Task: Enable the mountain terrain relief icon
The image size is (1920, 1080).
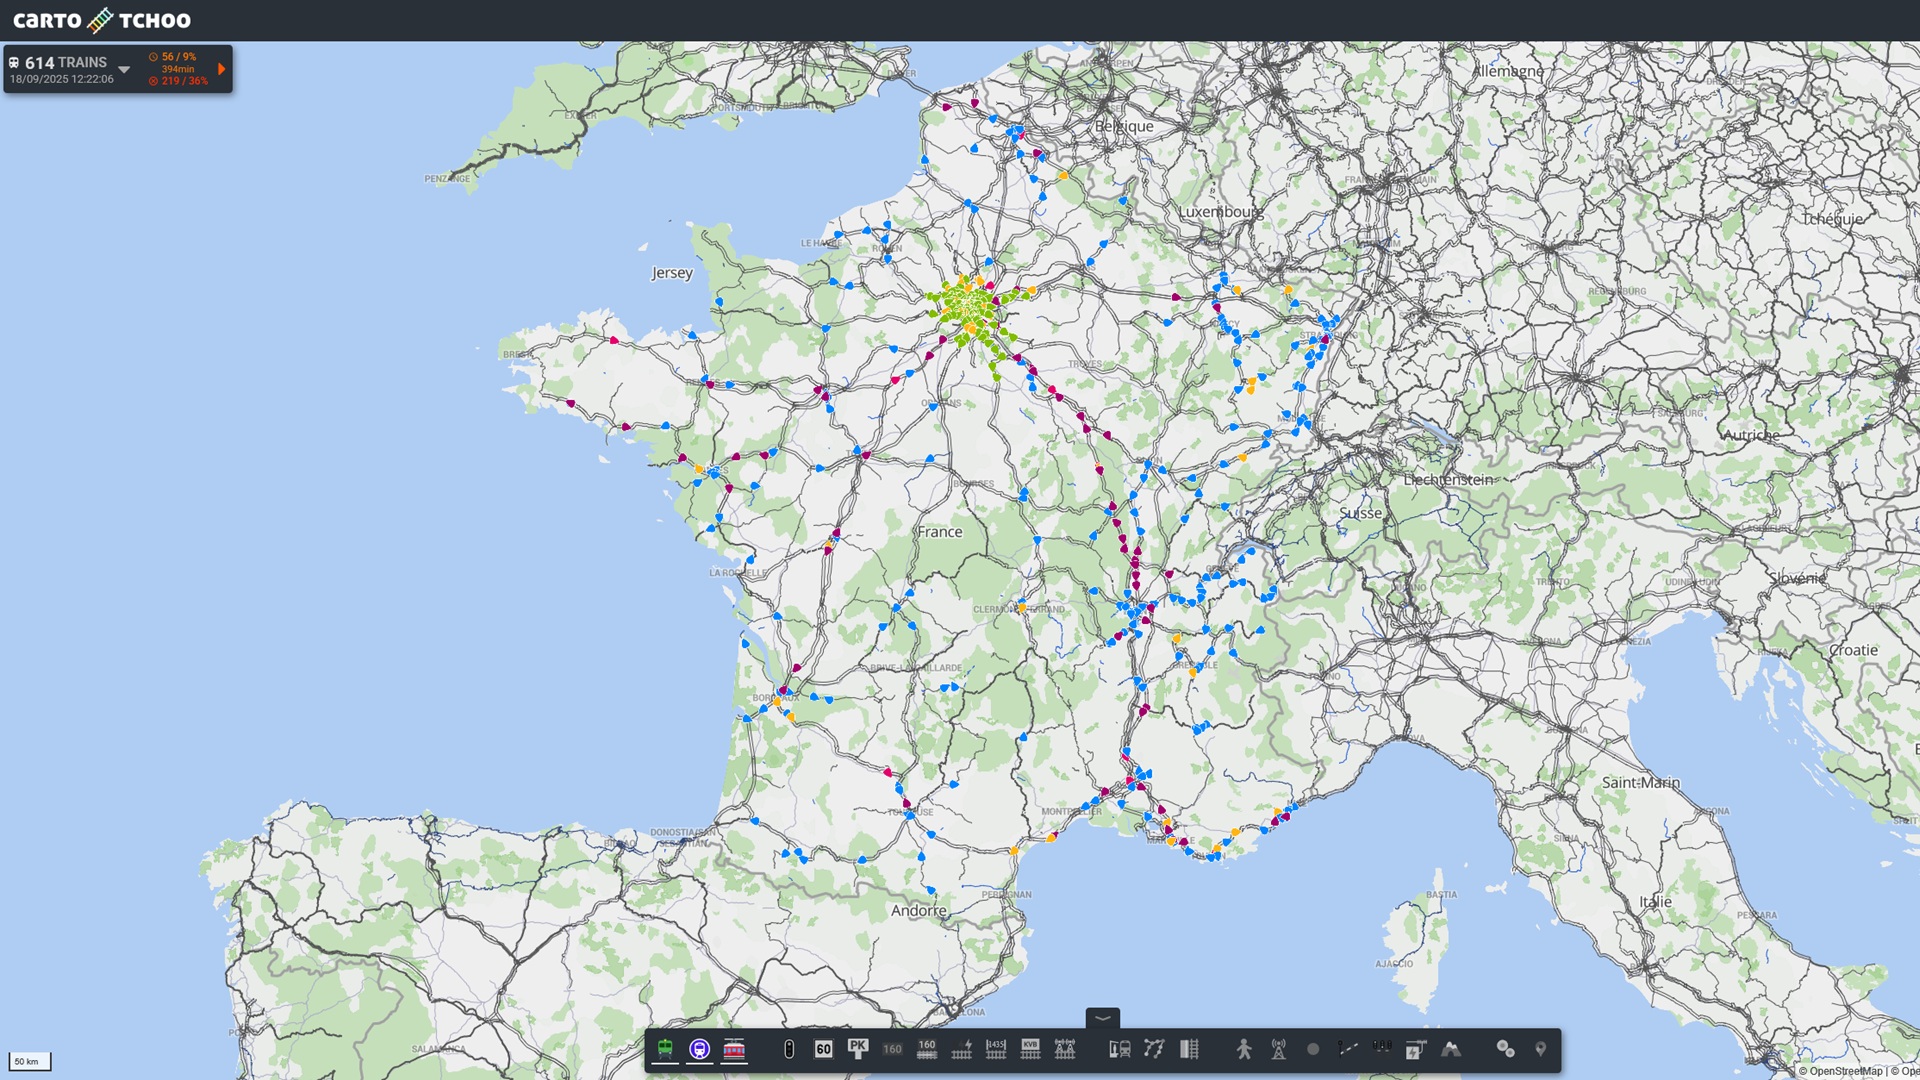Action: pos(1450,1049)
